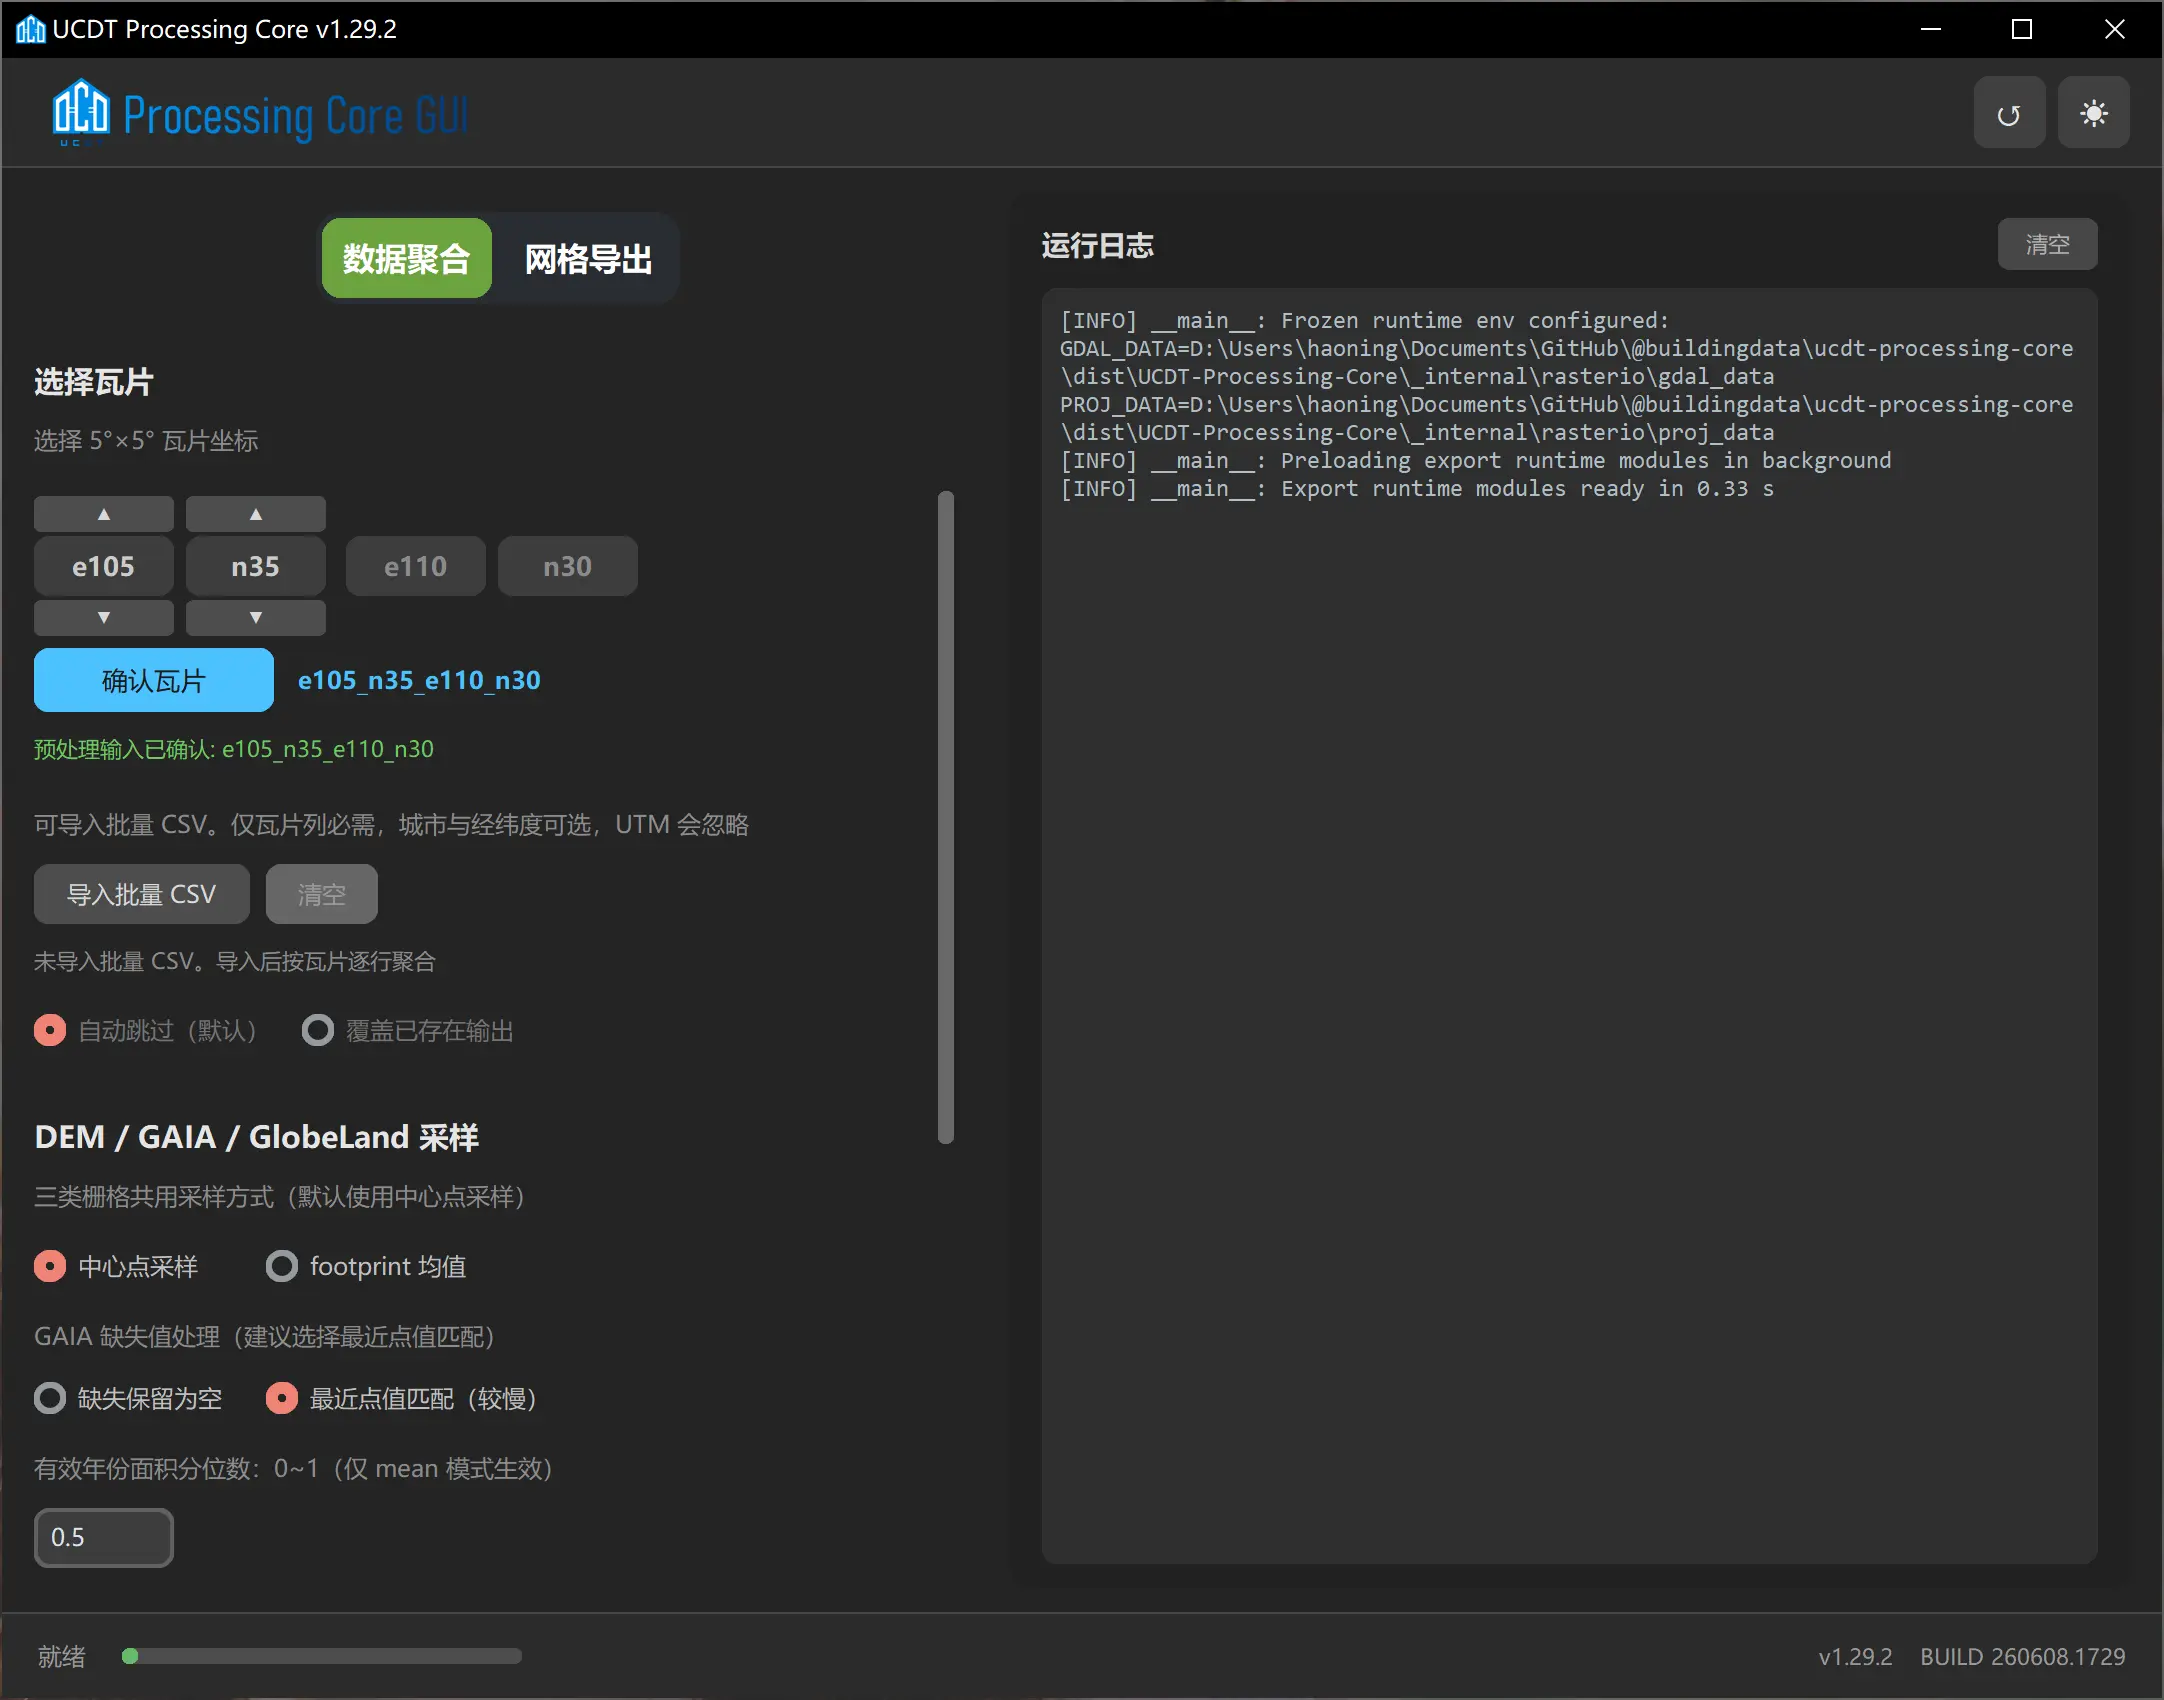Click the 0.5 quantile input field
This screenshot has height=1700, width=2164.
click(104, 1537)
